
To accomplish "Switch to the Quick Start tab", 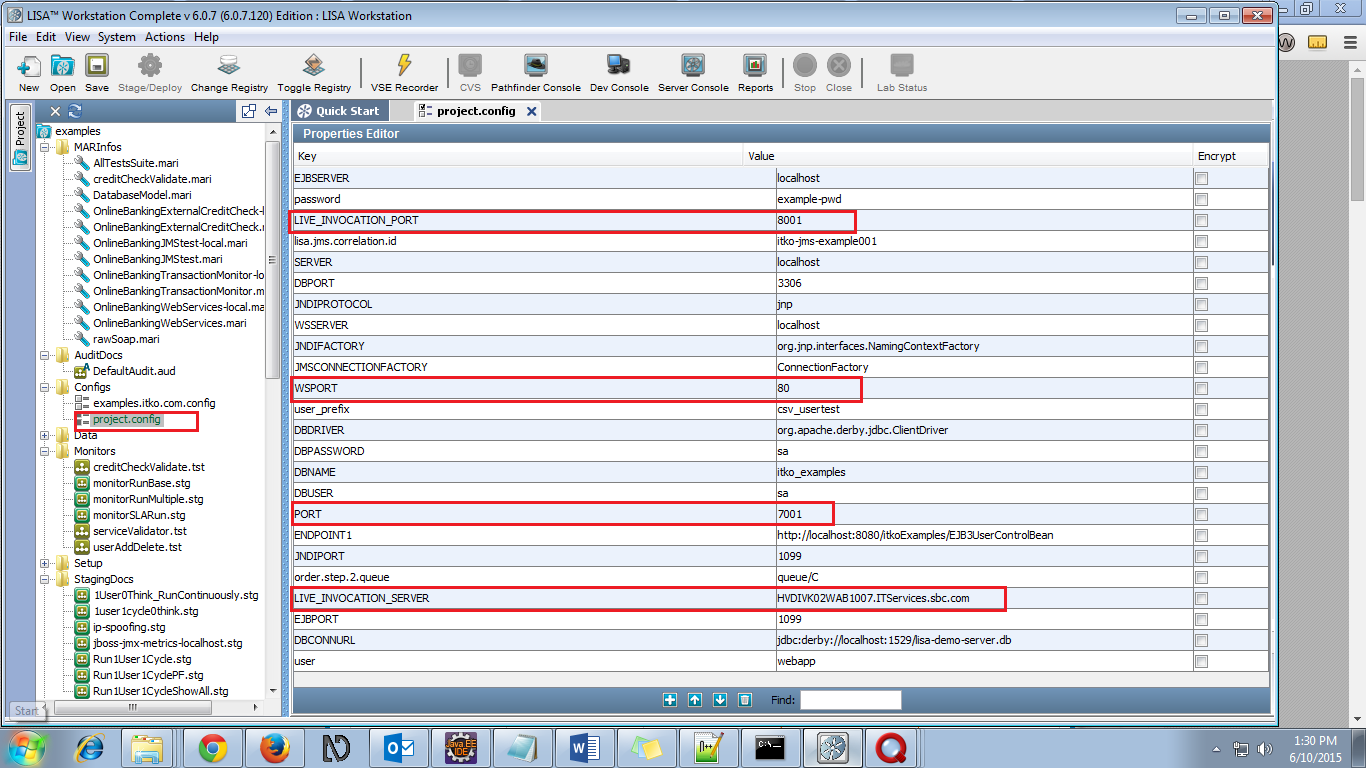I will point(347,110).
